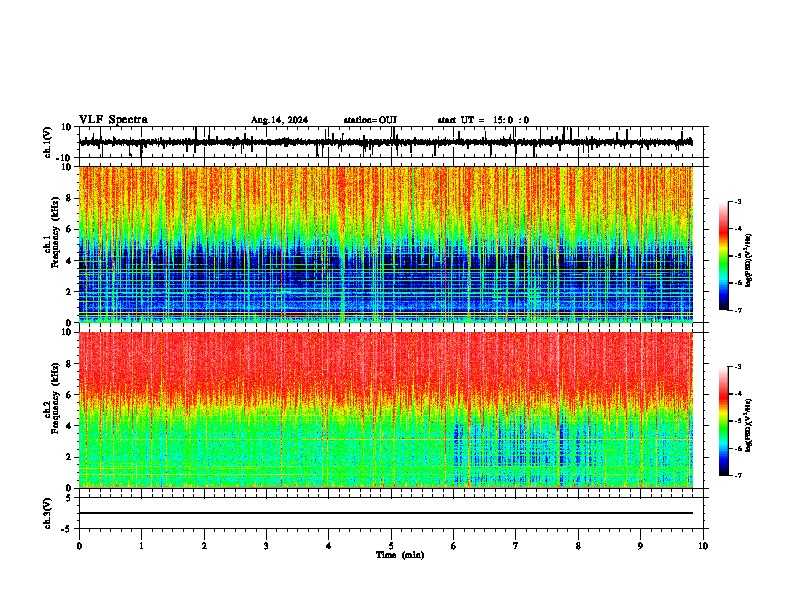Click the ch.2 color bar "-7" label

[738, 475]
